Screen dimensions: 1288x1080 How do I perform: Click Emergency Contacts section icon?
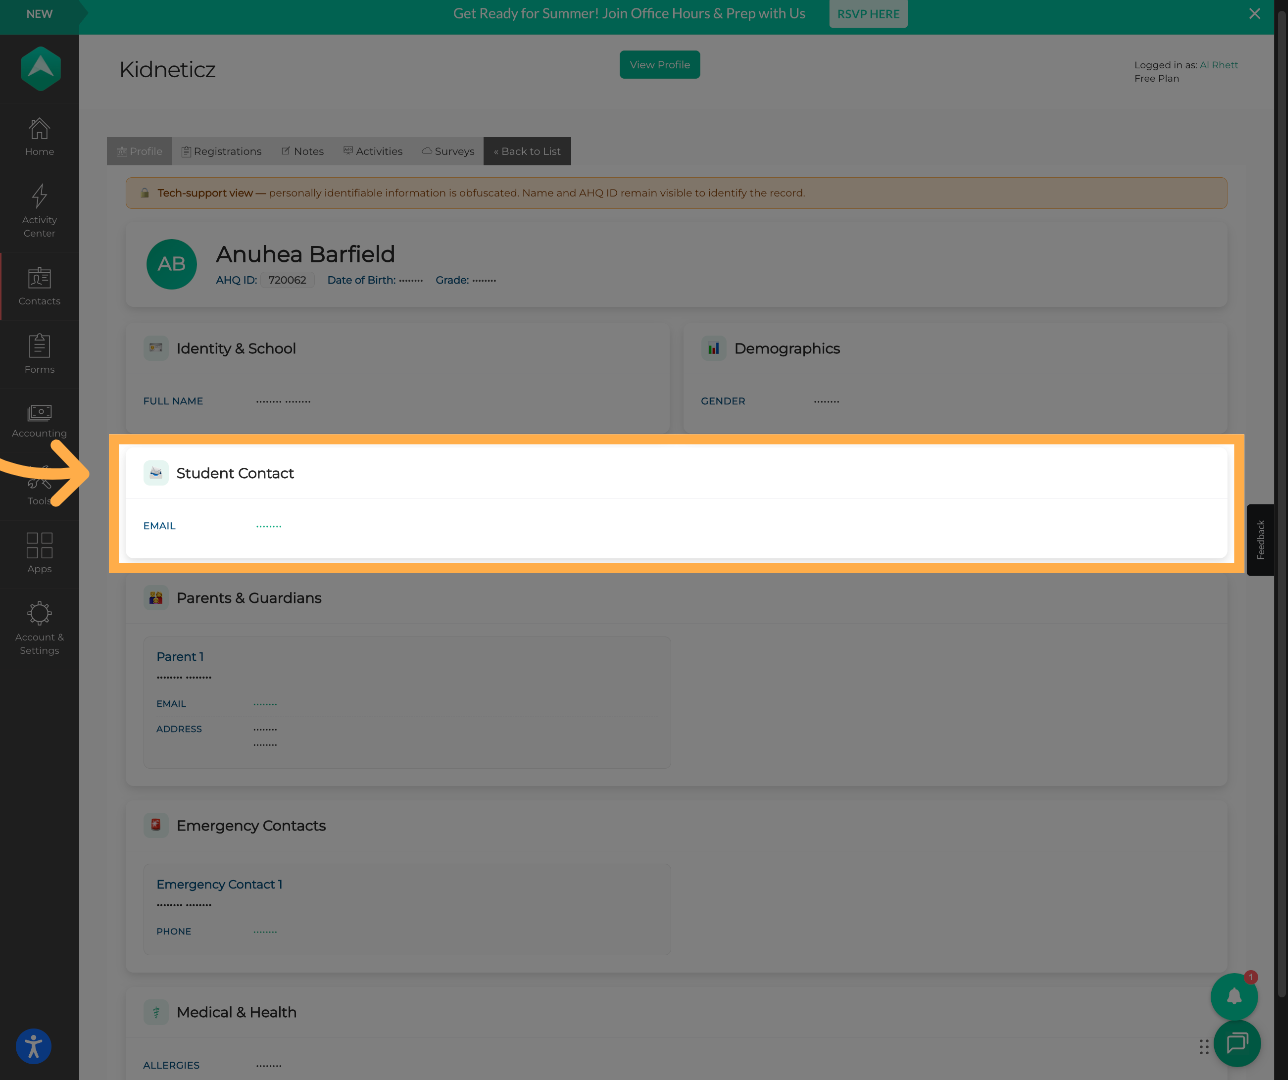click(156, 826)
